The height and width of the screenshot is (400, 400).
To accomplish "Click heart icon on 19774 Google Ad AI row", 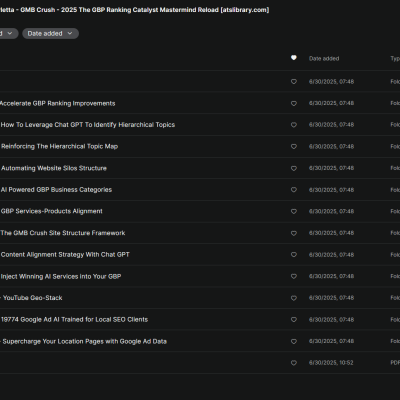I will [294, 319].
